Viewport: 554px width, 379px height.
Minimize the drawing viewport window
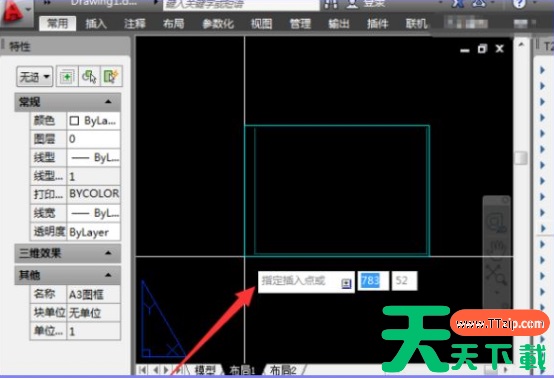[465, 50]
